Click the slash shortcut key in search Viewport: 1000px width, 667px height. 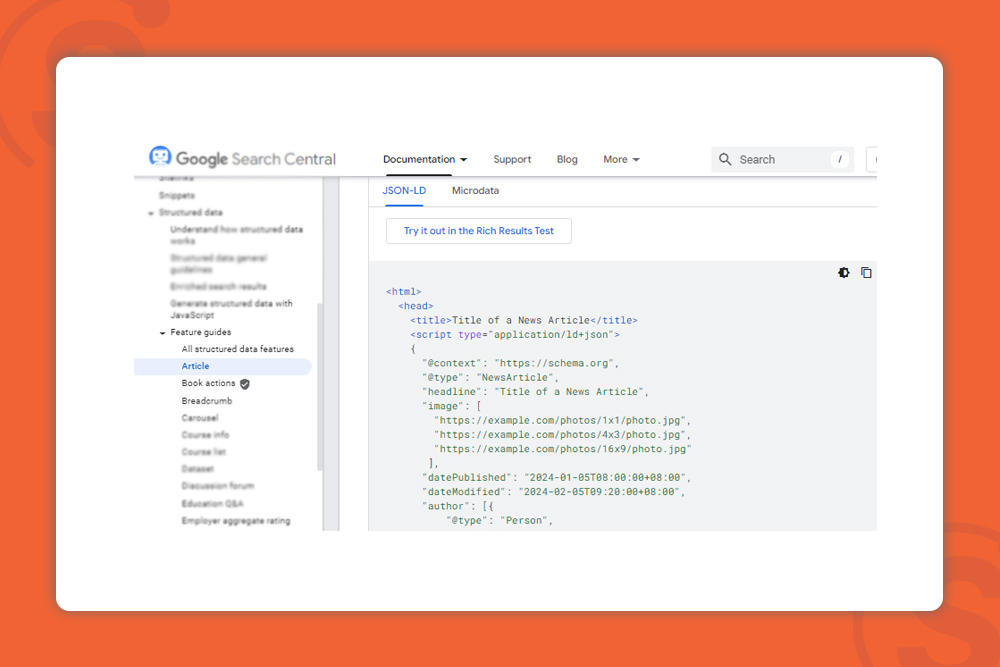coord(840,159)
